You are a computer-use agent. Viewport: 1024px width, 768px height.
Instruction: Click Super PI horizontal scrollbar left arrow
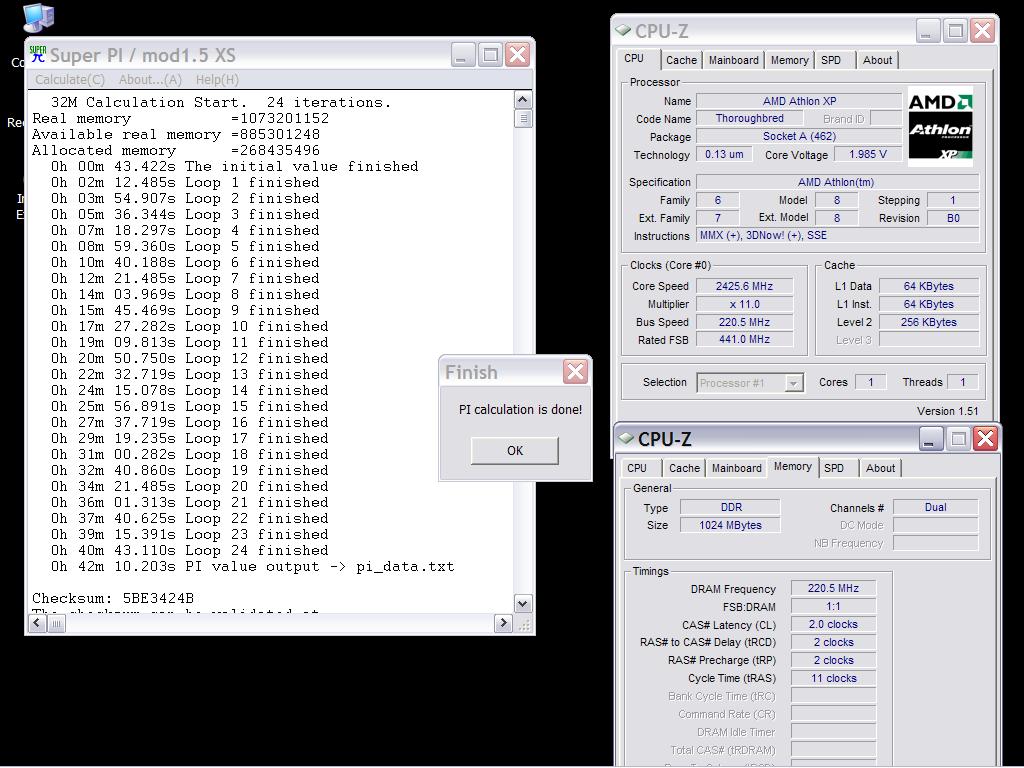(x=37, y=624)
